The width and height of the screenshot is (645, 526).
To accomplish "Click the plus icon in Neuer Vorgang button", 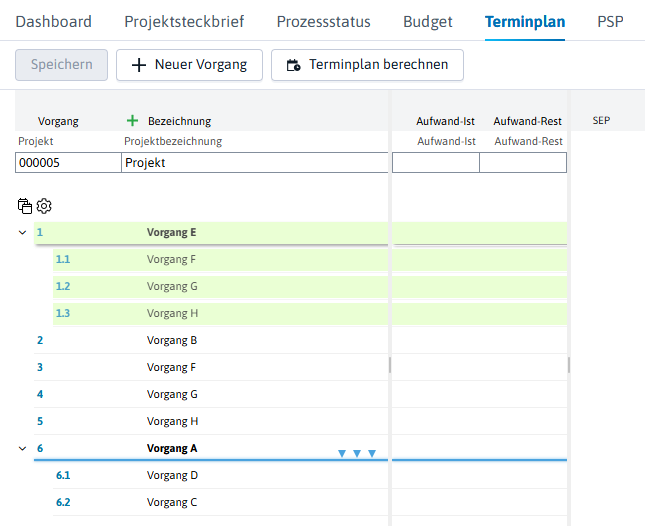I will click(139, 65).
